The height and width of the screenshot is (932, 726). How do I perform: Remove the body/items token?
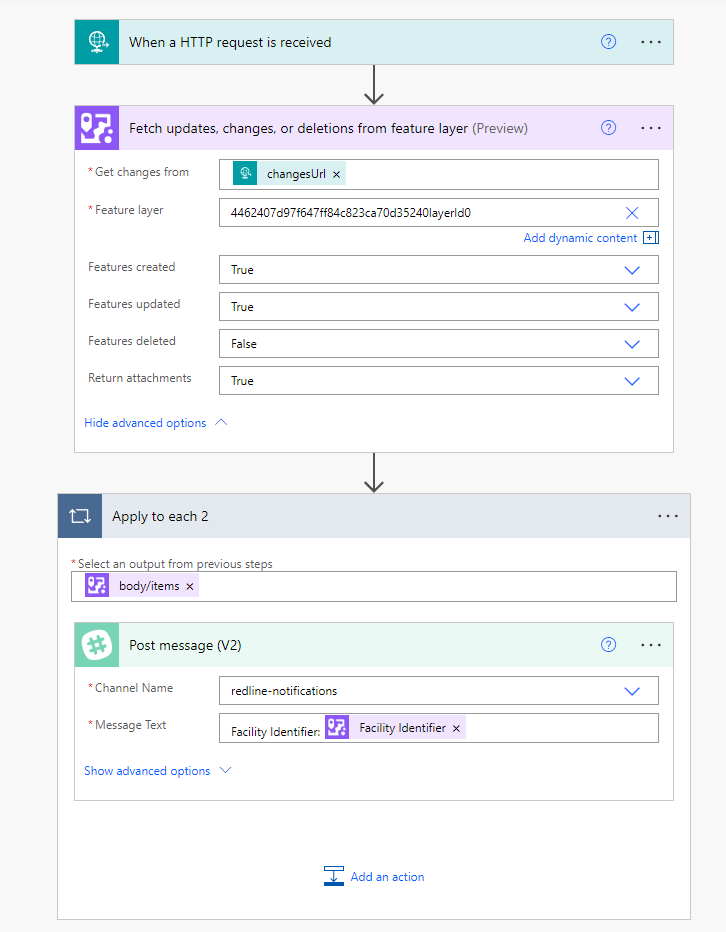click(x=190, y=586)
